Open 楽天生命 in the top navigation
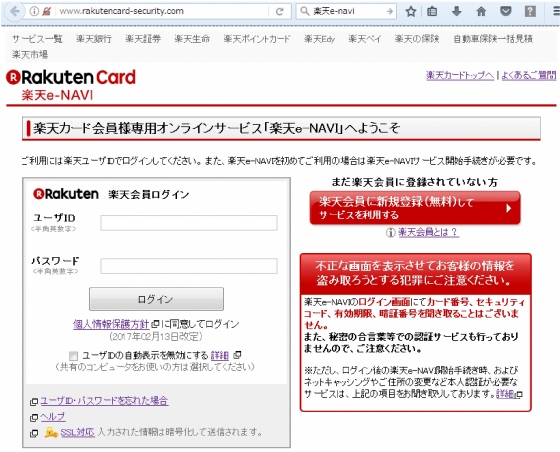Screen dimensions: 560x452 click(192, 39)
